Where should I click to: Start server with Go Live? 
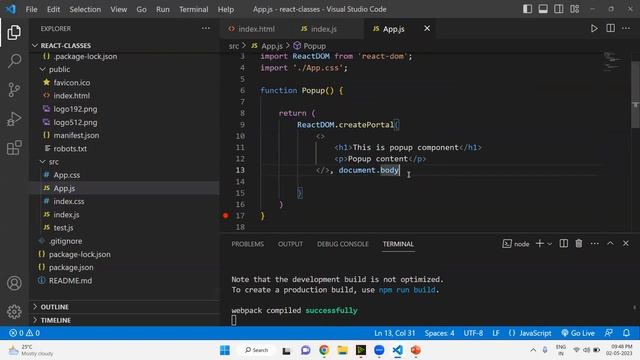578,333
